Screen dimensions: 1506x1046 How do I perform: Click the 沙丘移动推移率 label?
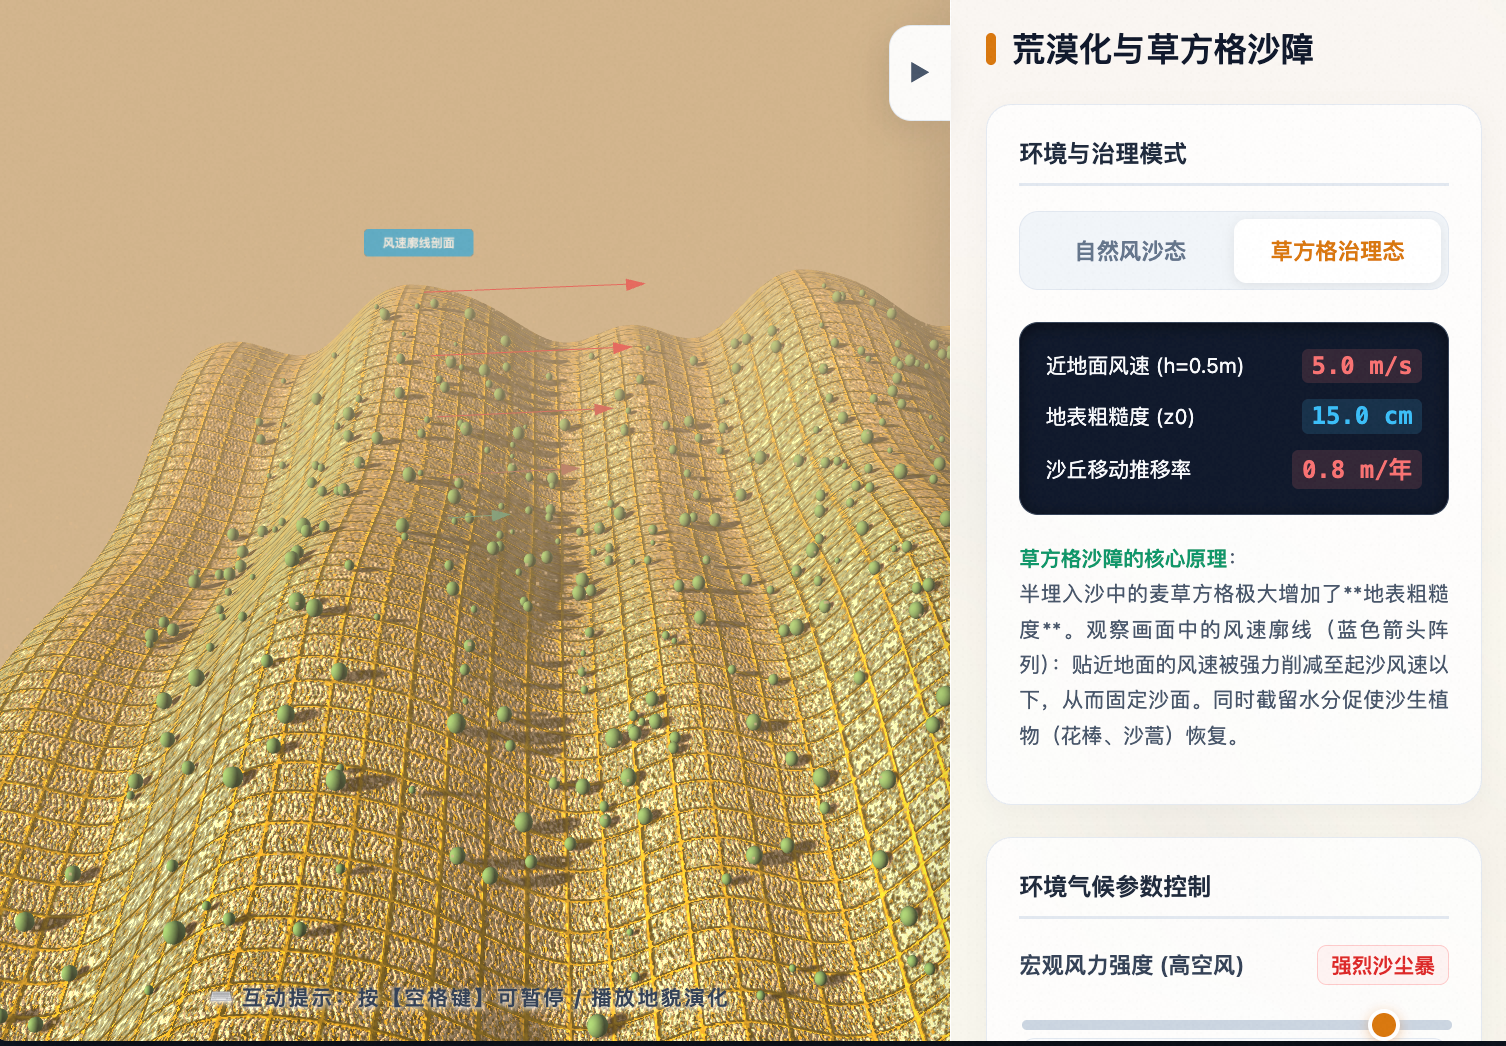[1118, 469]
